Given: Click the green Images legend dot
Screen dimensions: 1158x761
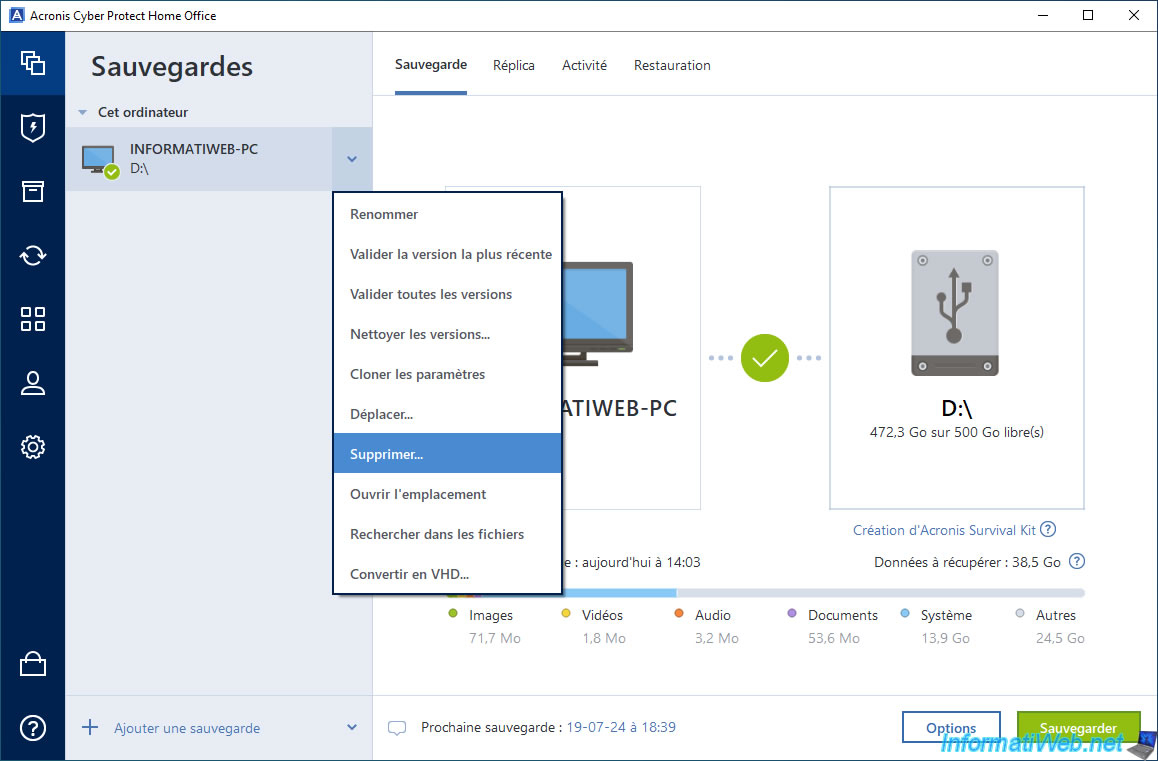Looking at the screenshot, I should pyautogui.click(x=453, y=614).
